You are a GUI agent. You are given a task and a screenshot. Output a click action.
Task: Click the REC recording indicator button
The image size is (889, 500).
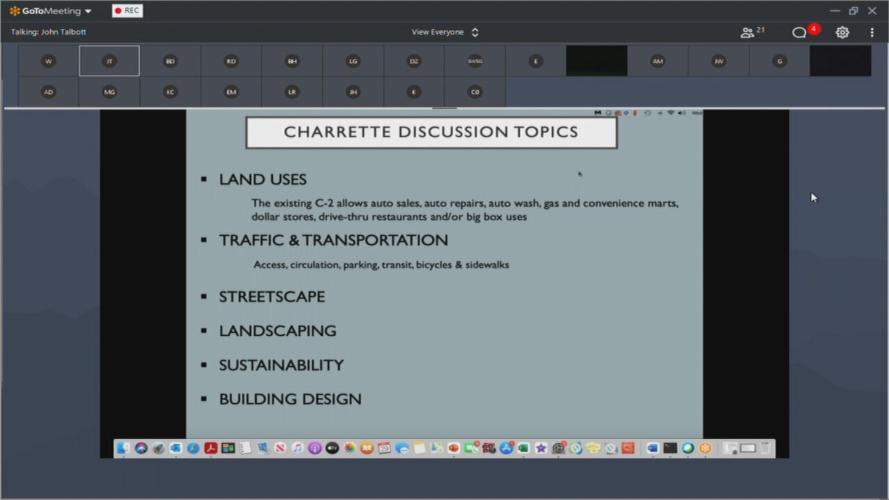click(x=127, y=11)
